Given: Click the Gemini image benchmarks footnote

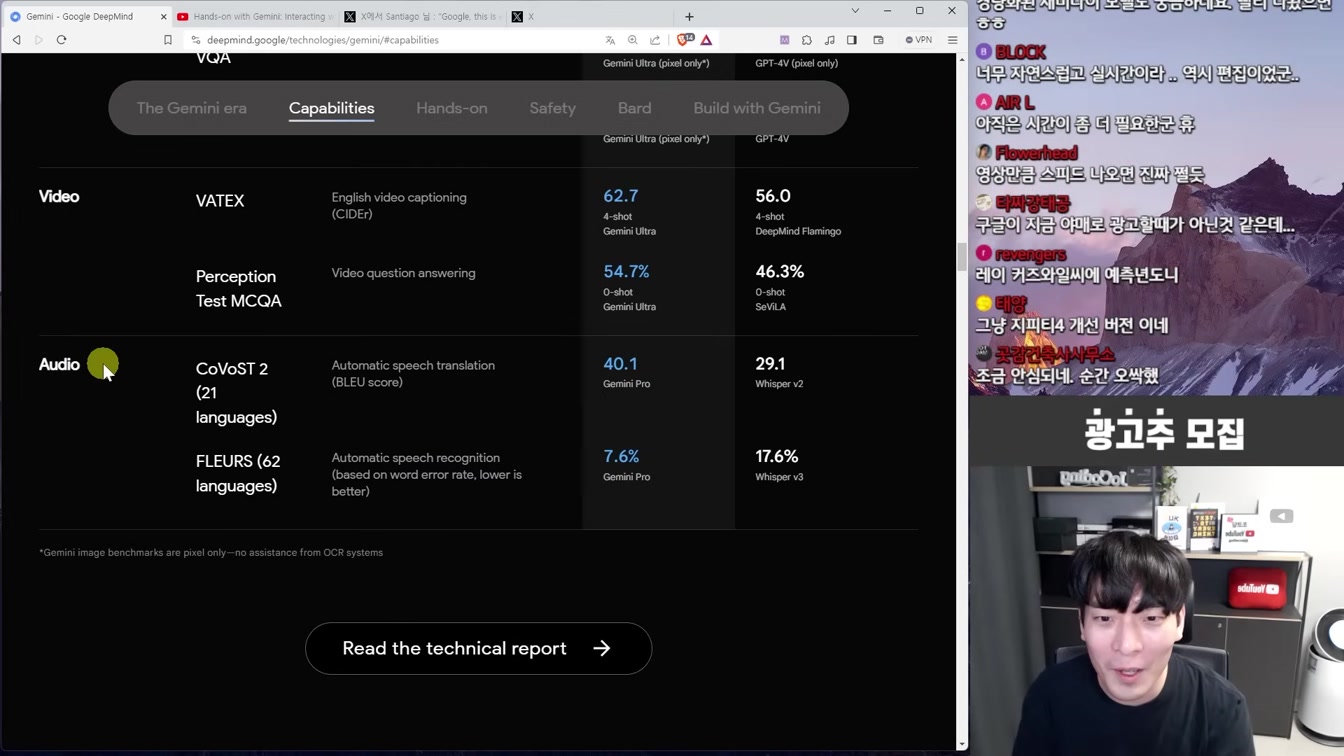Looking at the screenshot, I should coord(211,552).
